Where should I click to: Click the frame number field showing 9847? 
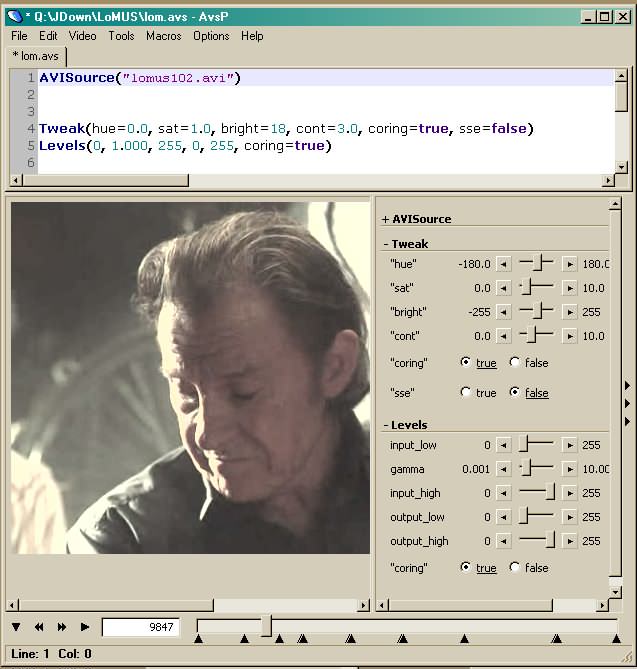click(x=140, y=627)
